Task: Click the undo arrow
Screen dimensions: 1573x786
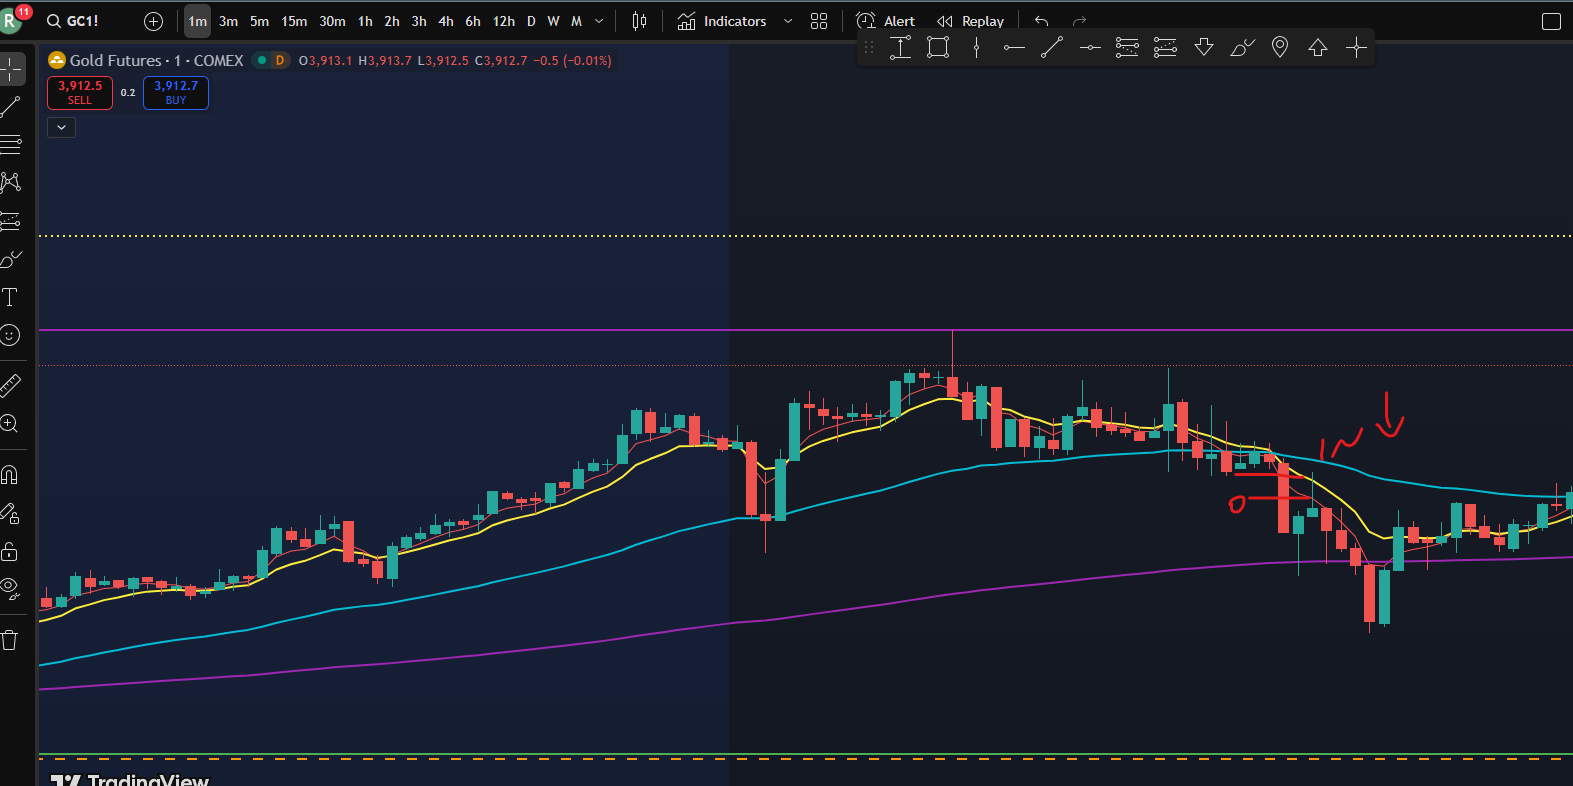Action: coord(1042,21)
